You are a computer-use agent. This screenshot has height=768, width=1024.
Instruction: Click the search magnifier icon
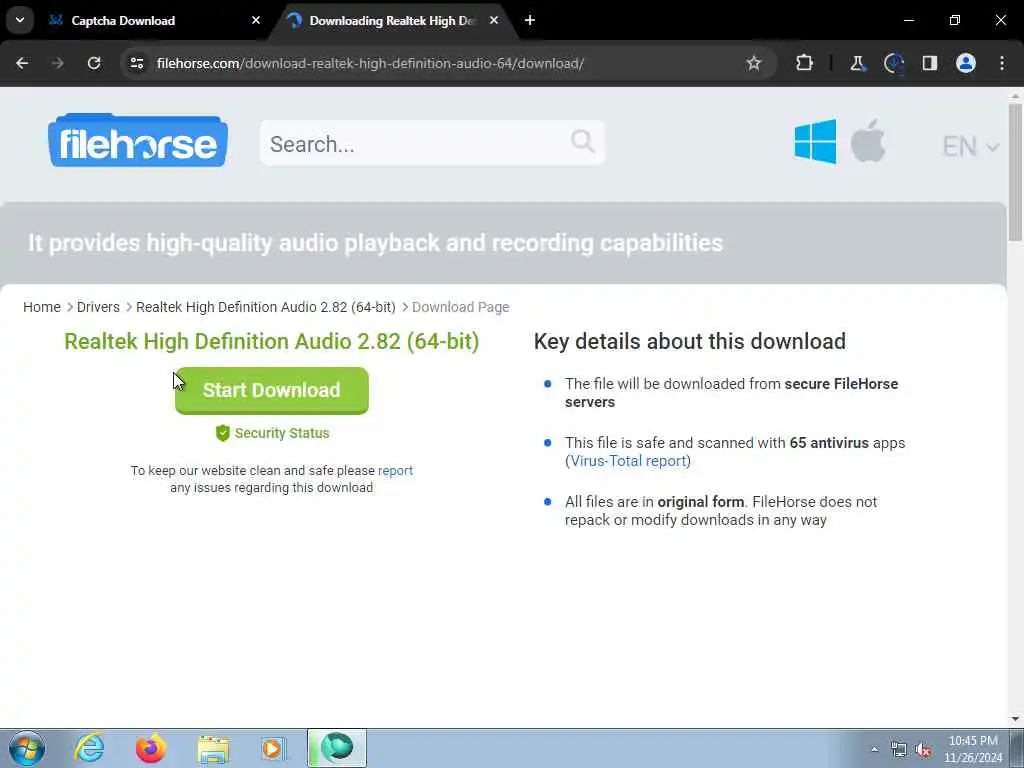click(x=583, y=141)
